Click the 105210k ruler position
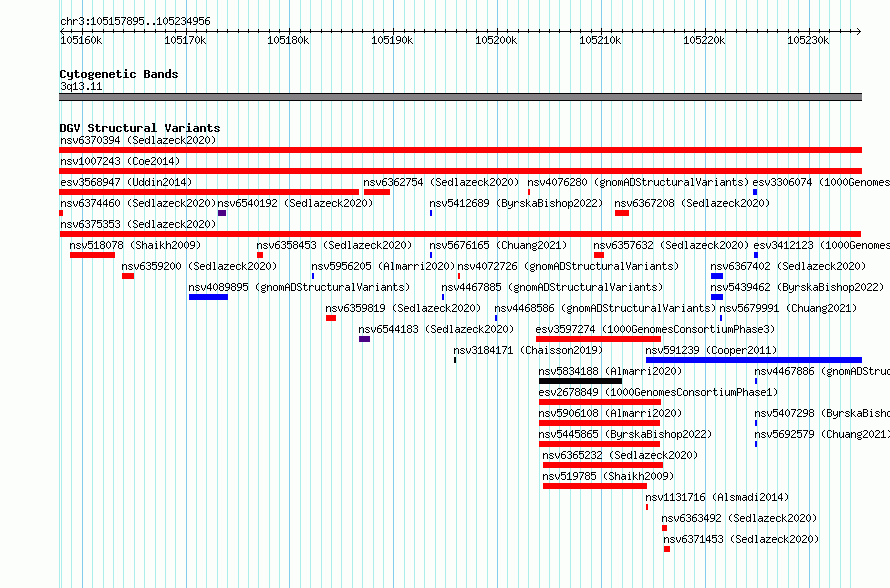 [x=600, y=40]
